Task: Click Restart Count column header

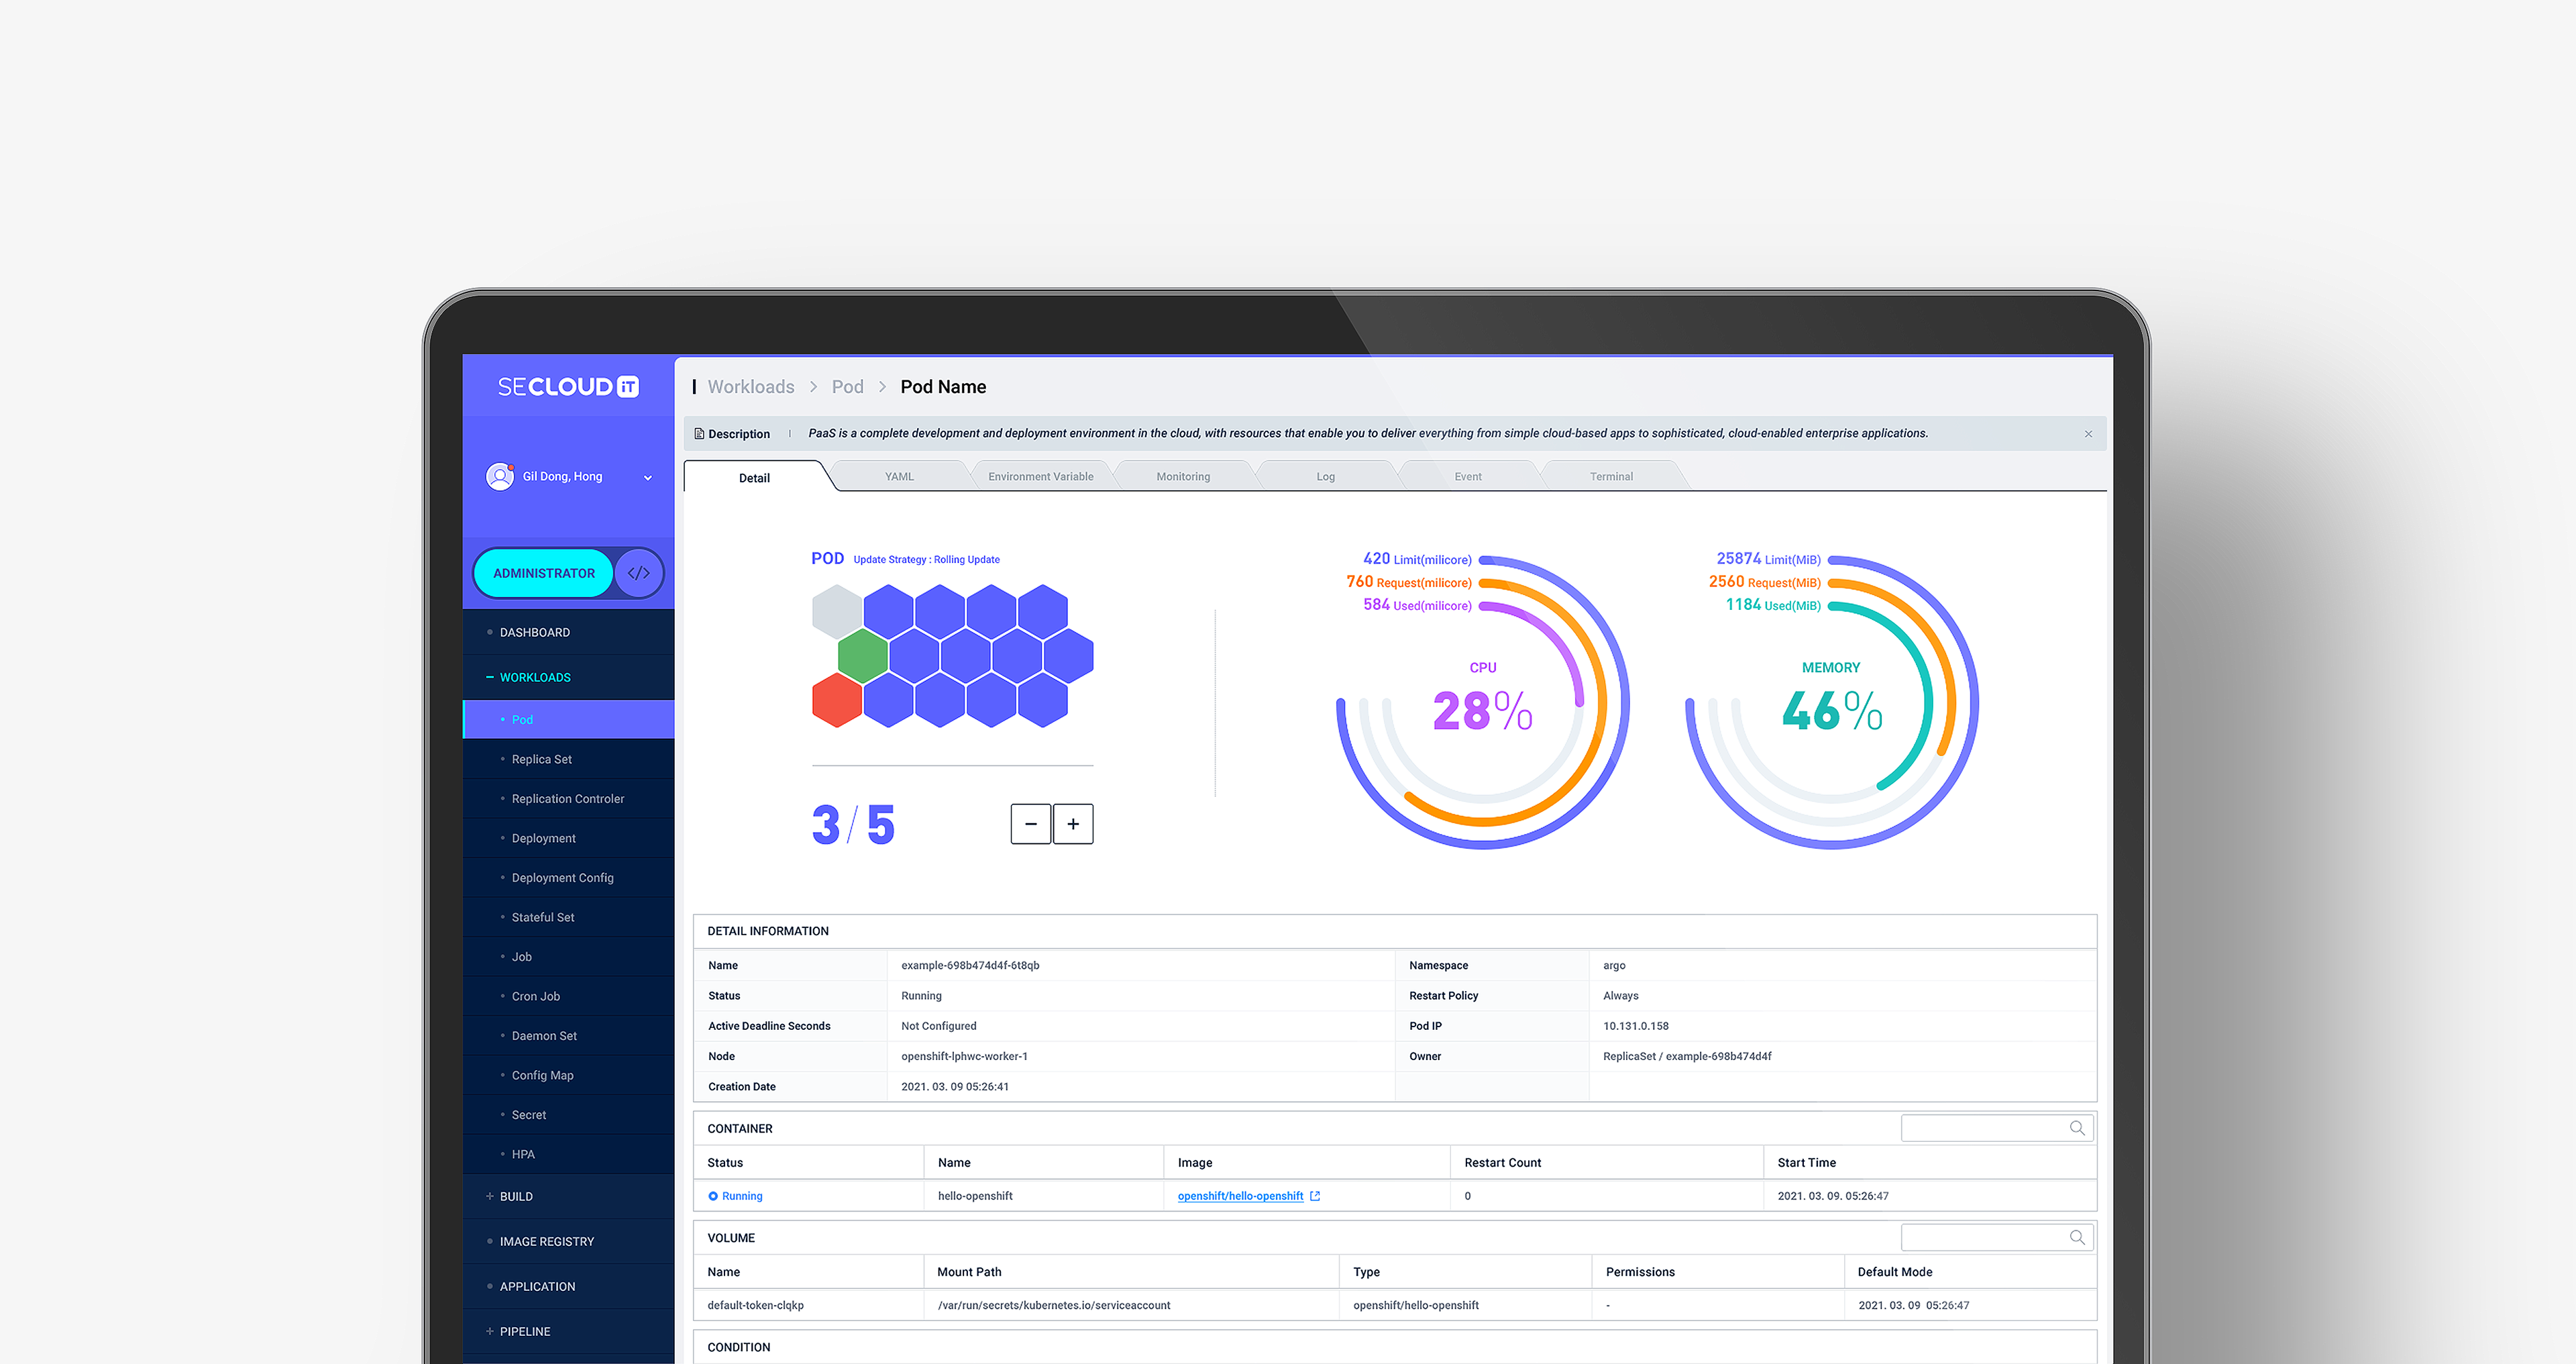Action: click(x=1502, y=1163)
